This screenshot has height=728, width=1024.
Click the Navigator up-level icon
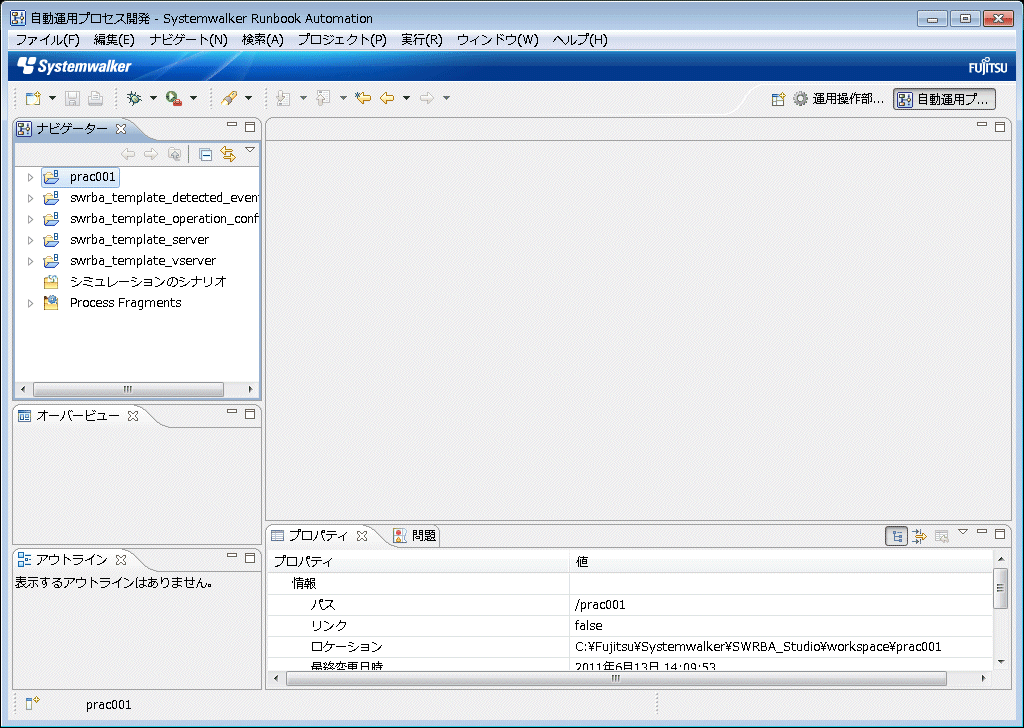point(174,154)
